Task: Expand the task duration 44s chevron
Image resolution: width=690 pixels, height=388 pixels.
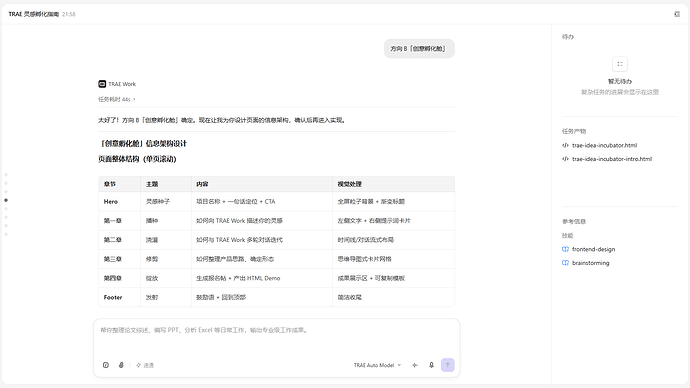Action: [x=134, y=99]
